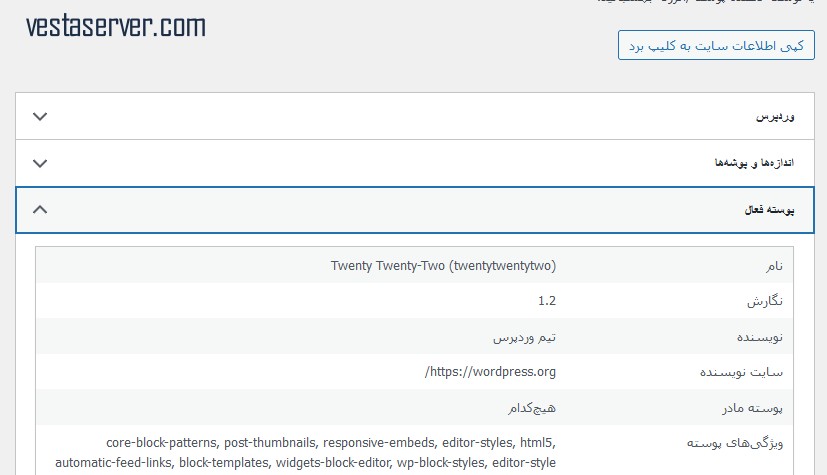Click the chevron down icon for وردپرس
This screenshot has height=475, width=827.
pyautogui.click(x=40, y=117)
